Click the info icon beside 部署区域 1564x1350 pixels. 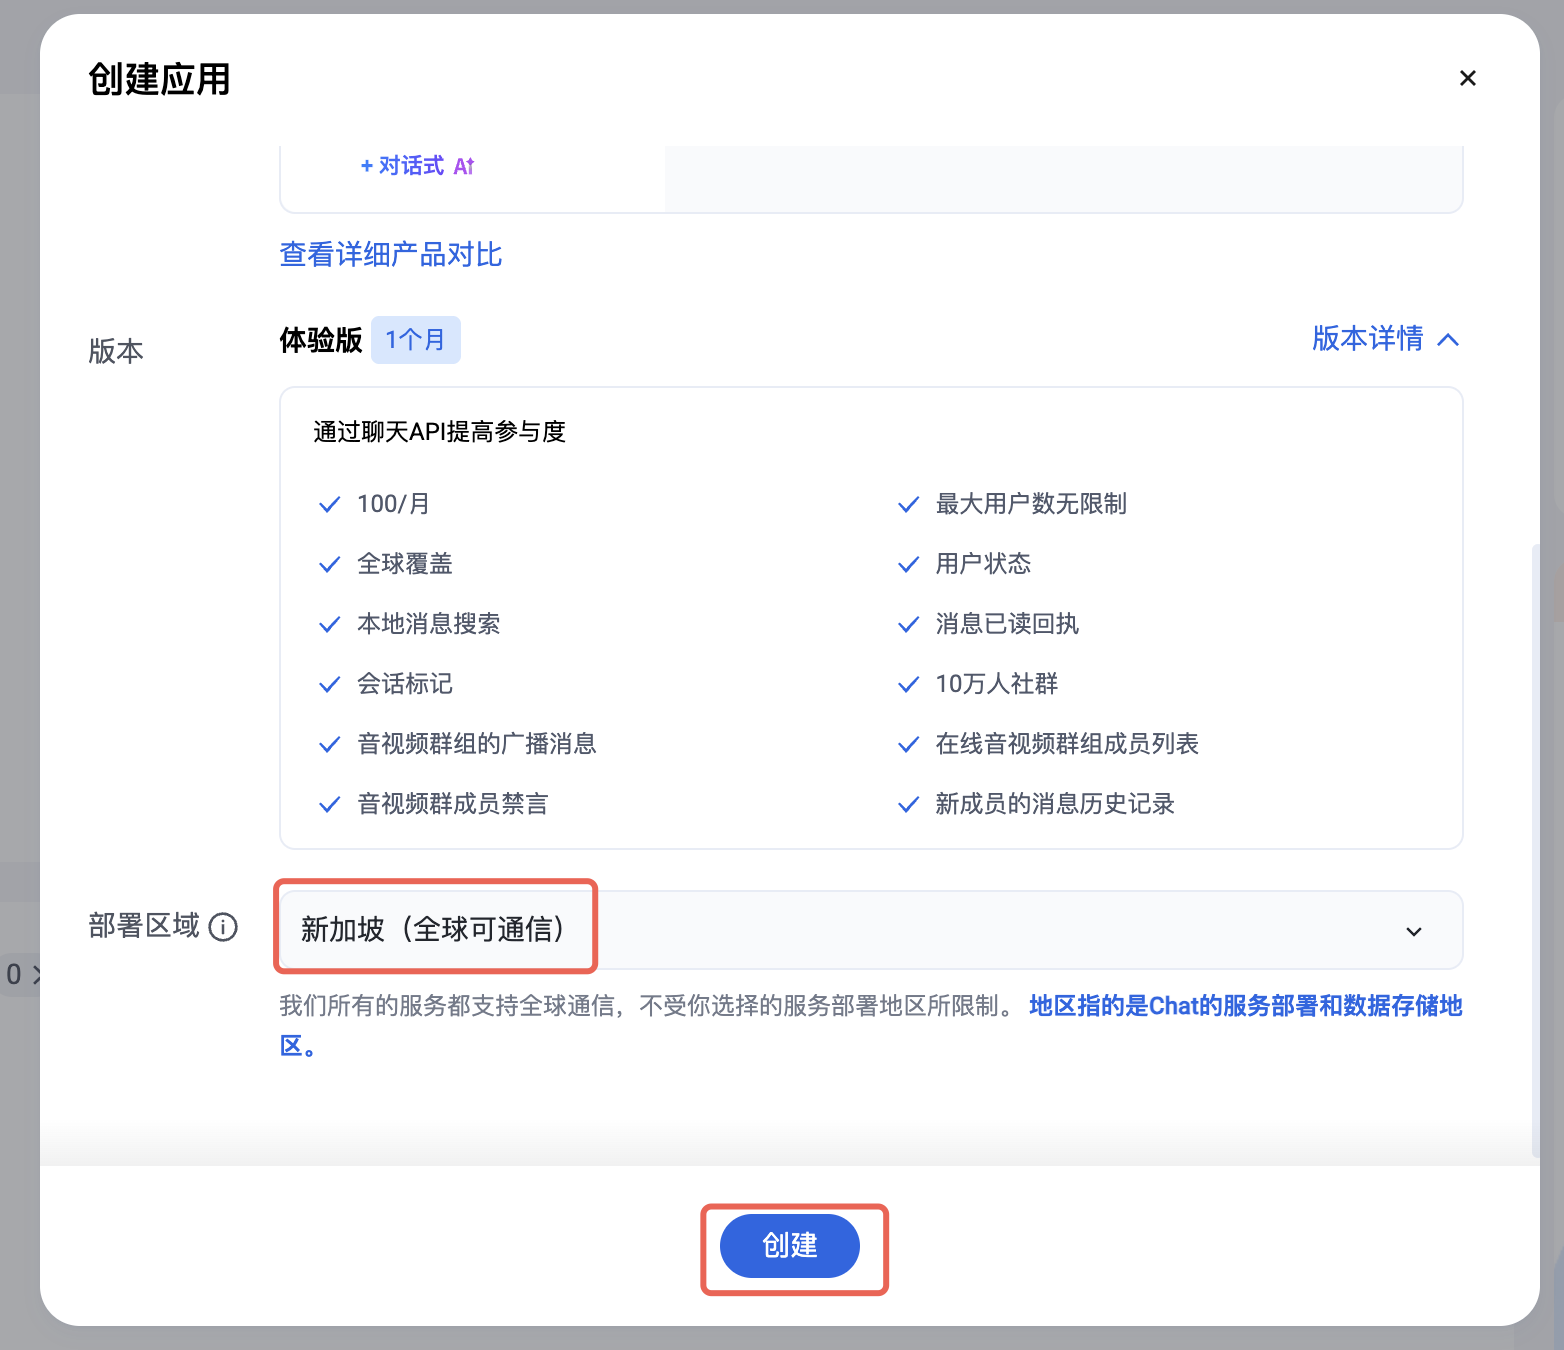point(223,927)
